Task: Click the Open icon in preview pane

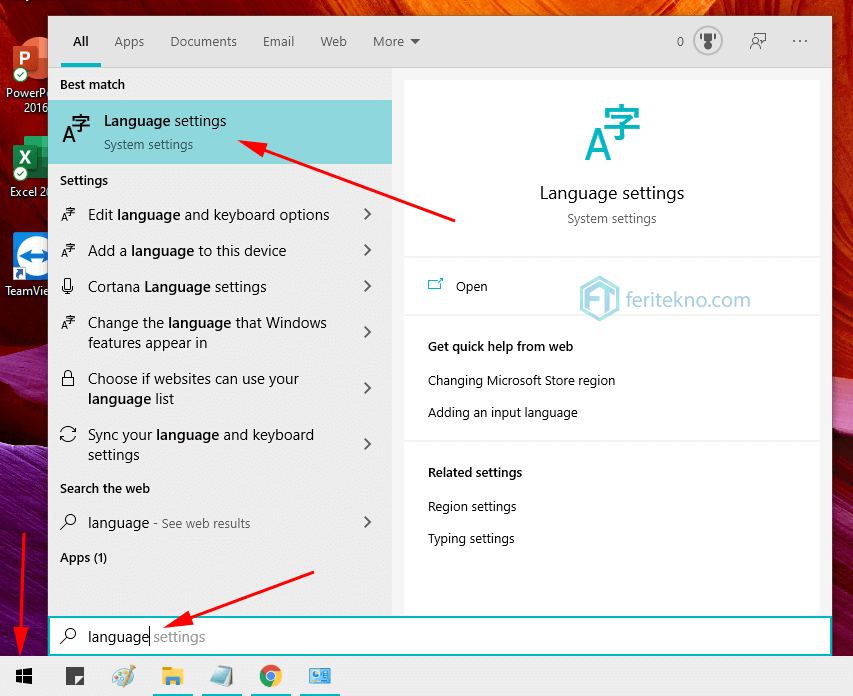Action: (x=435, y=284)
